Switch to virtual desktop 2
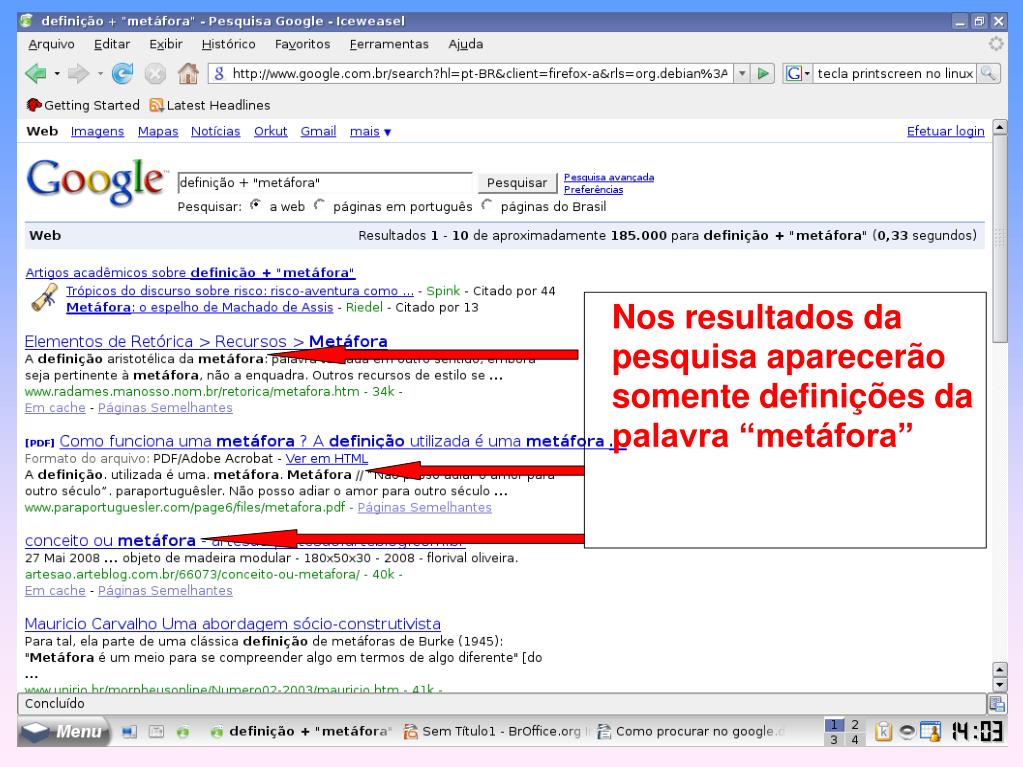This screenshot has height=767, width=1023. coord(855,725)
